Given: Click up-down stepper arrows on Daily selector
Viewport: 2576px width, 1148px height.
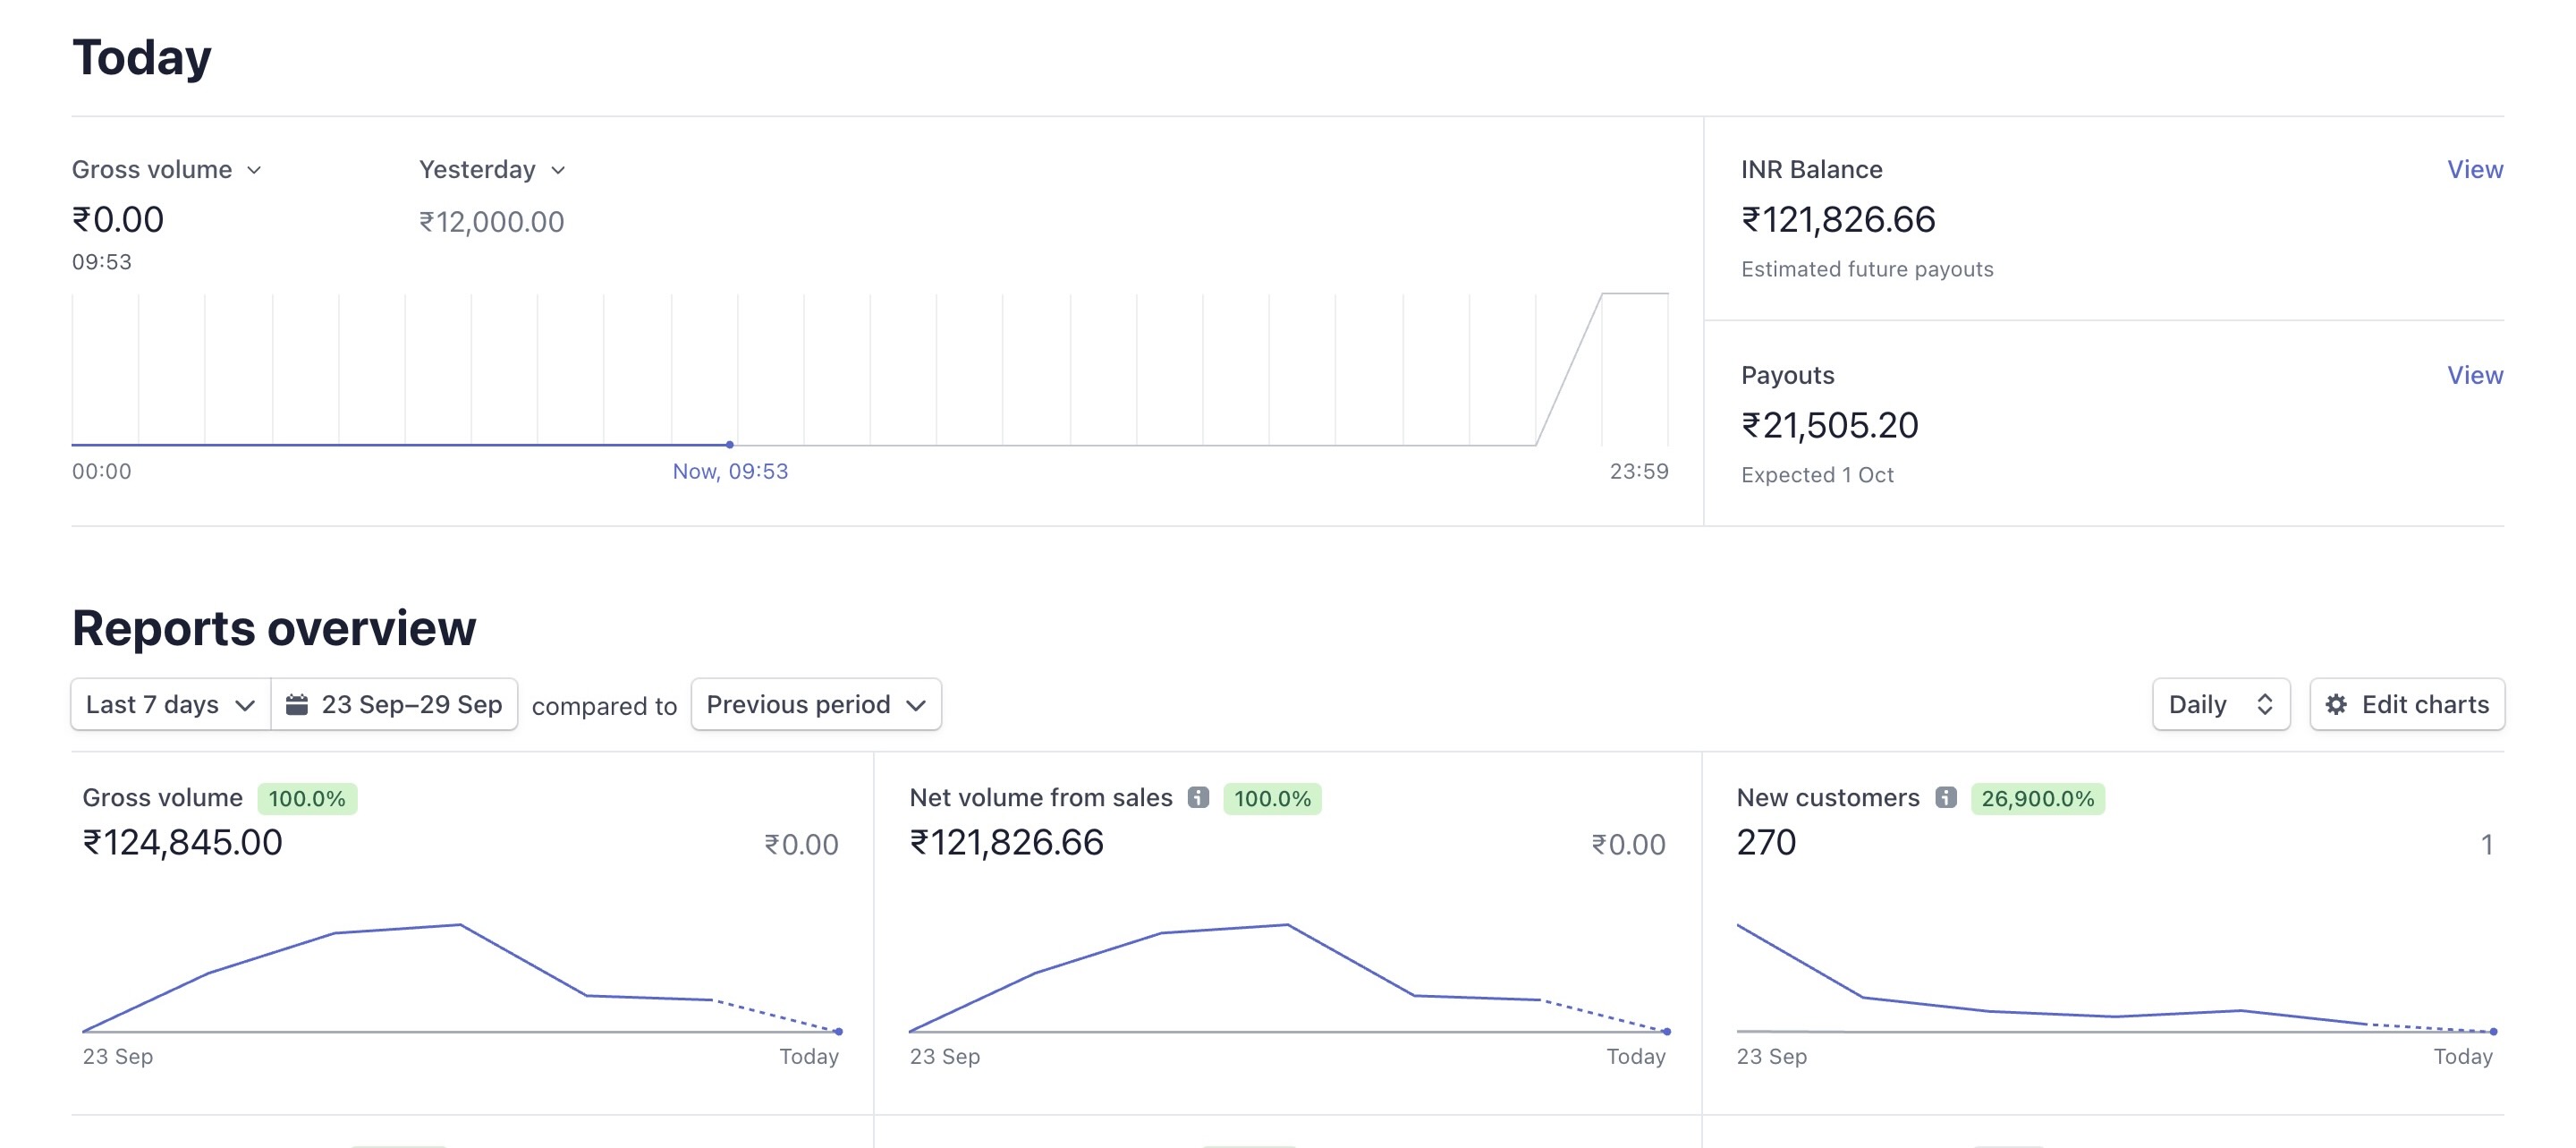Looking at the screenshot, I should coord(2265,704).
